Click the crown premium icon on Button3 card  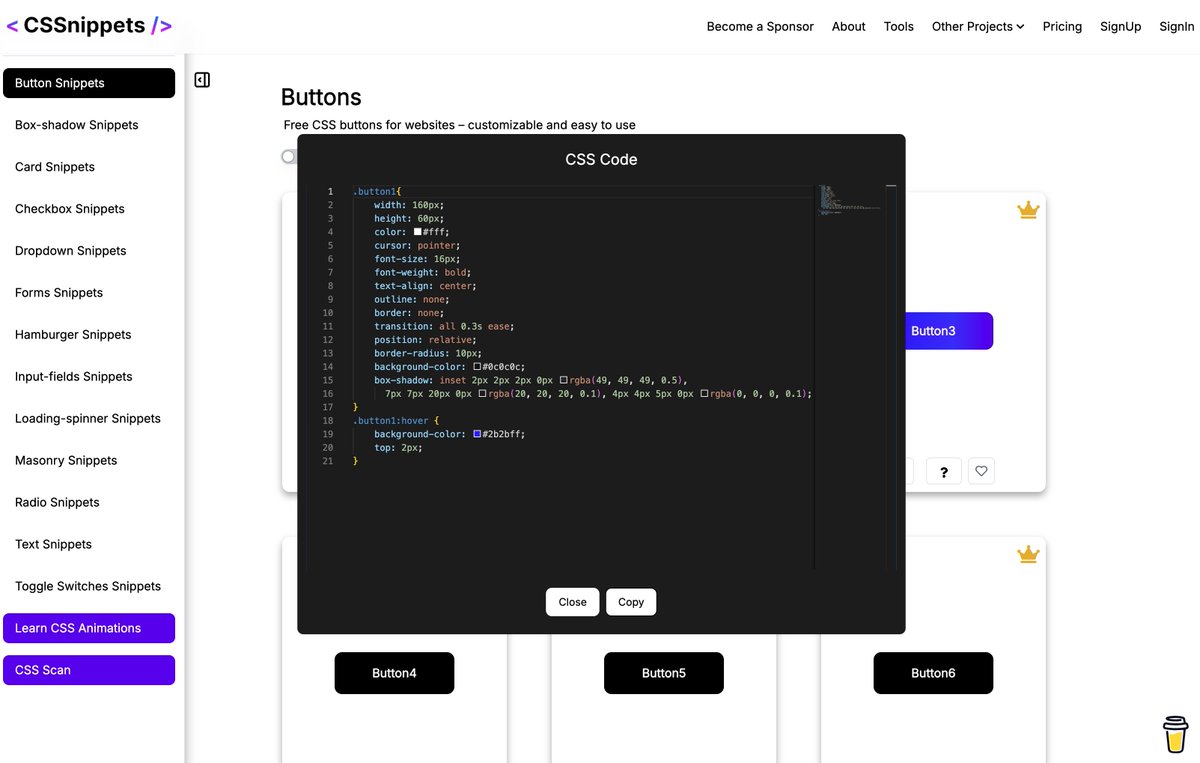click(1028, 210)
